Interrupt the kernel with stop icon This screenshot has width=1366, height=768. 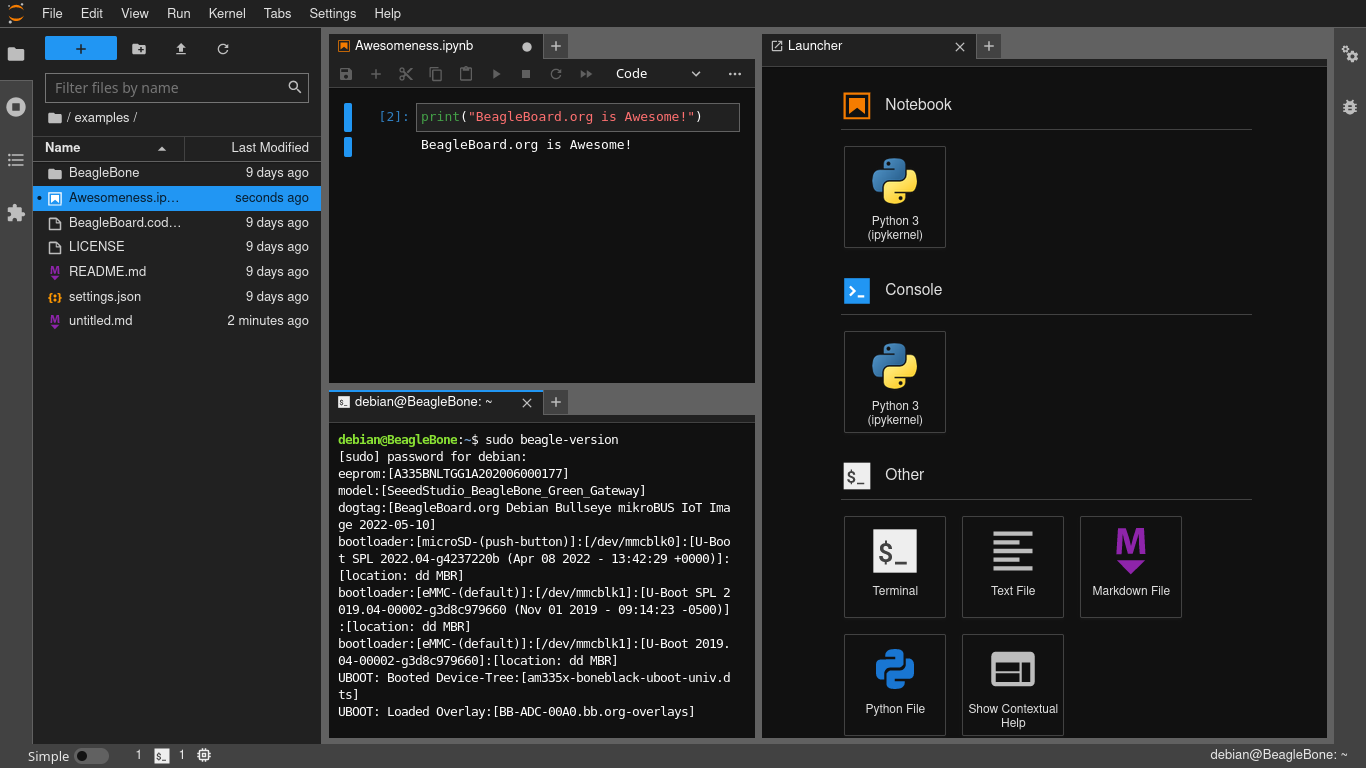pyautogui.click(x=526, y=74)
